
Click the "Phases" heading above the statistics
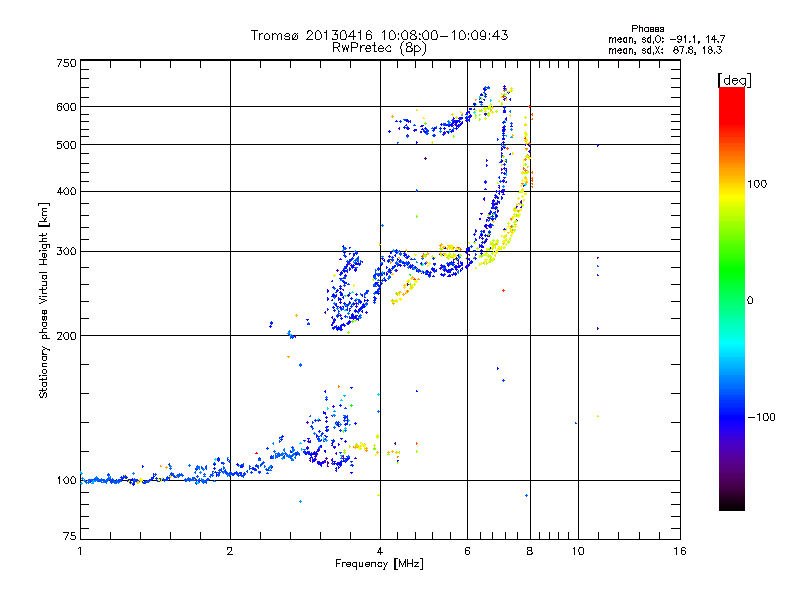[647, 29]
